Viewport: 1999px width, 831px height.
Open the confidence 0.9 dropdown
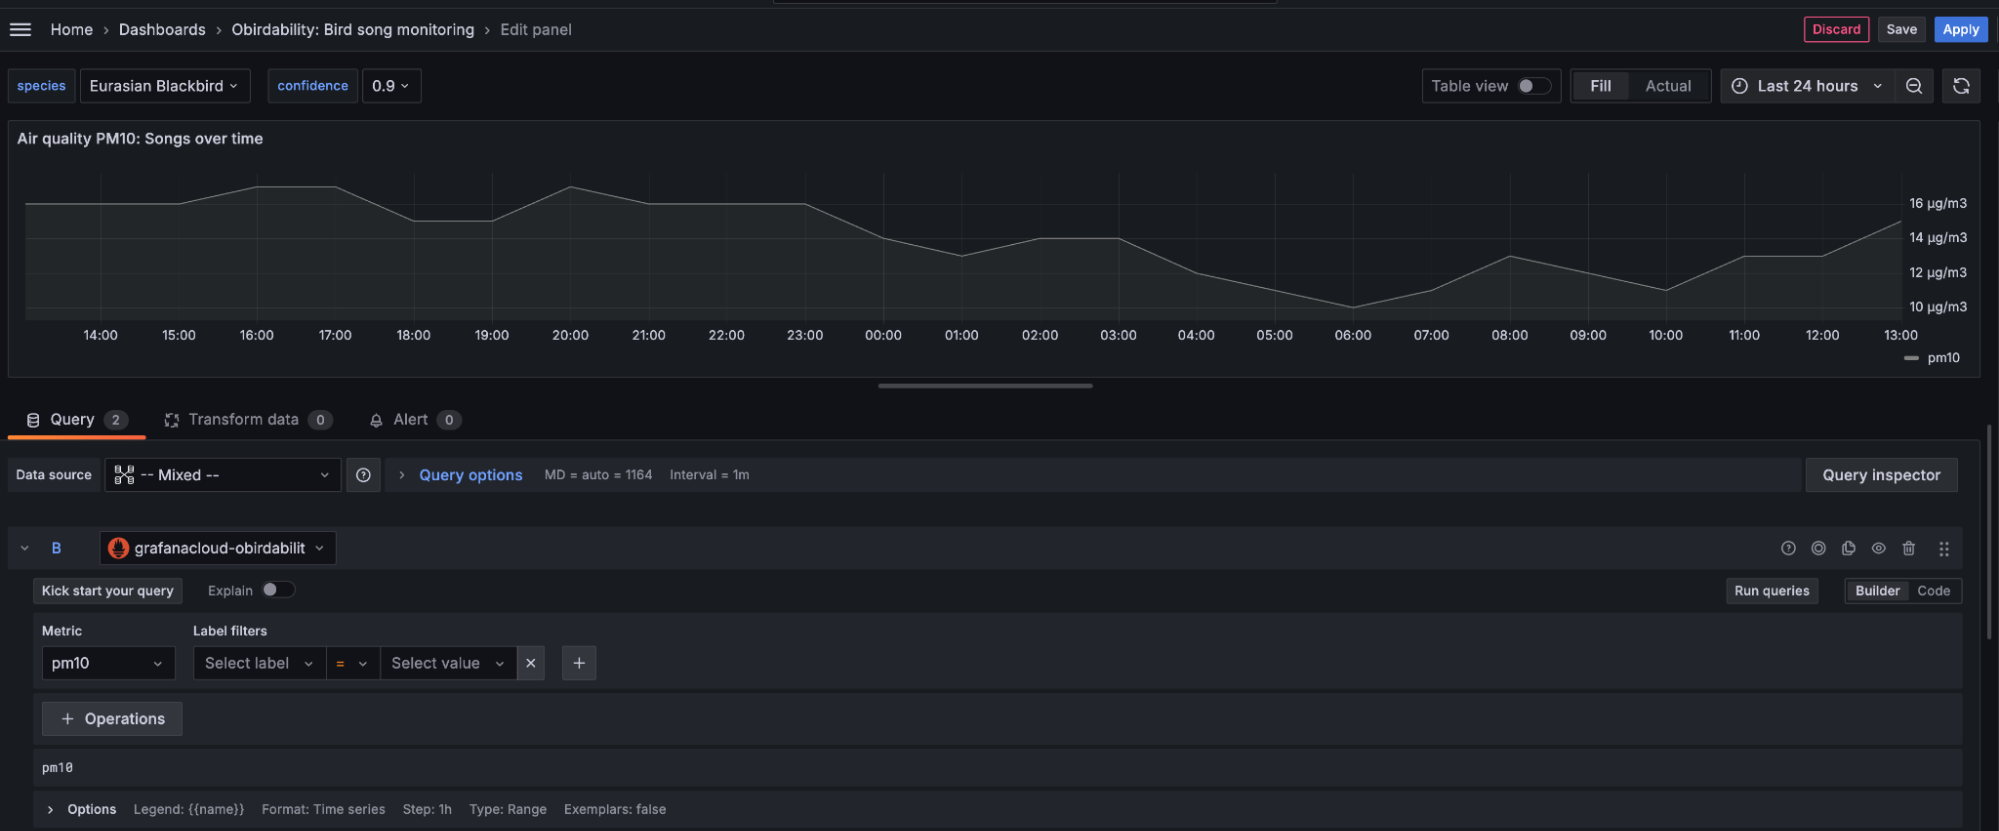click(391, 86)
